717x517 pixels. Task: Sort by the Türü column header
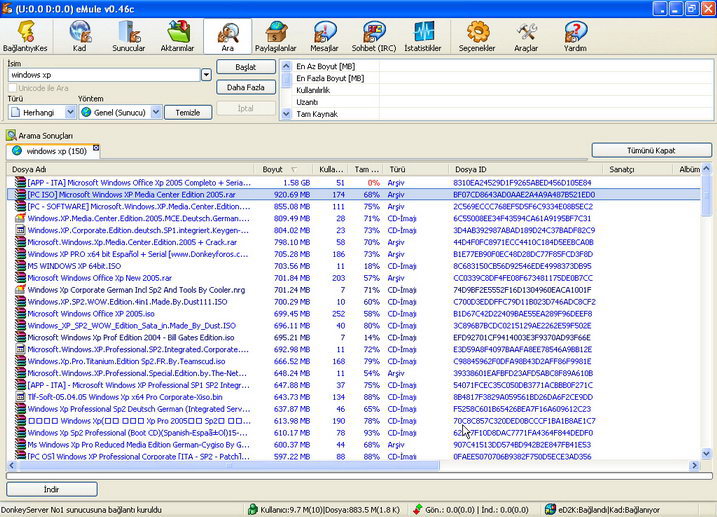[416, 169]
